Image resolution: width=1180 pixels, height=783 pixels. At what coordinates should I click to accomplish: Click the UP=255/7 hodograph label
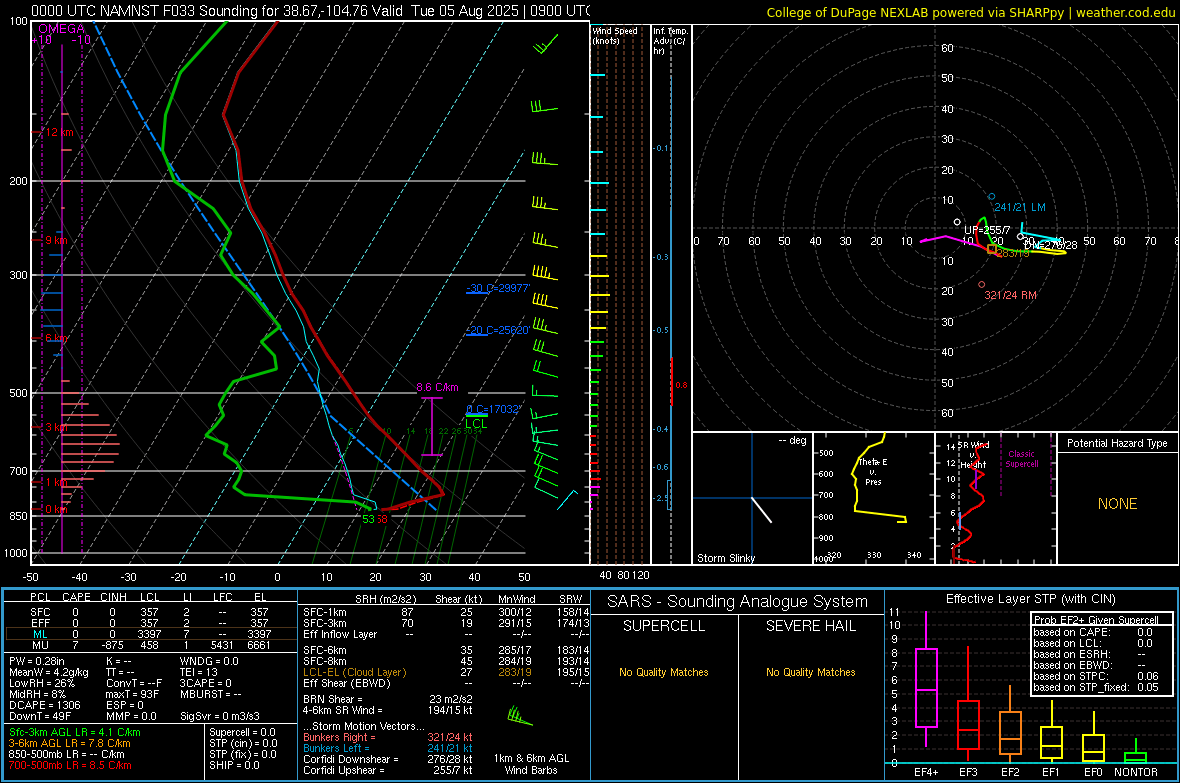987,230
